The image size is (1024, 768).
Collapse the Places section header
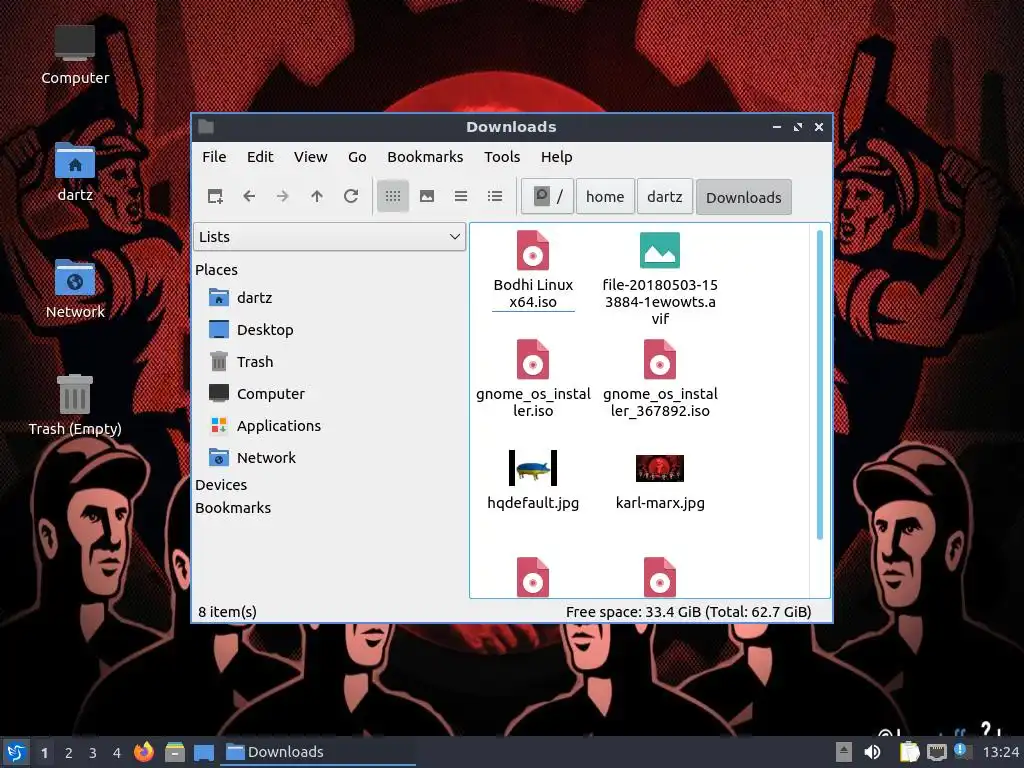[216, 270]
